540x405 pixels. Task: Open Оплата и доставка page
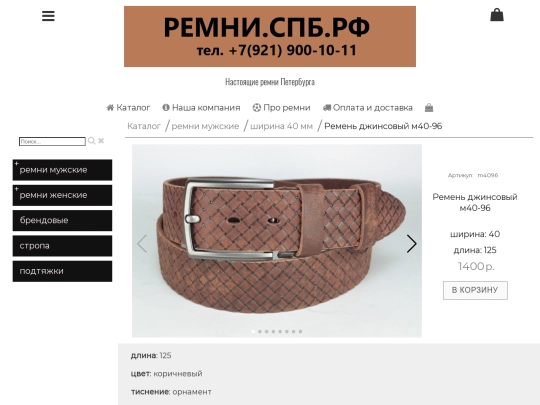pyautogui.click(x=367, y=108)
